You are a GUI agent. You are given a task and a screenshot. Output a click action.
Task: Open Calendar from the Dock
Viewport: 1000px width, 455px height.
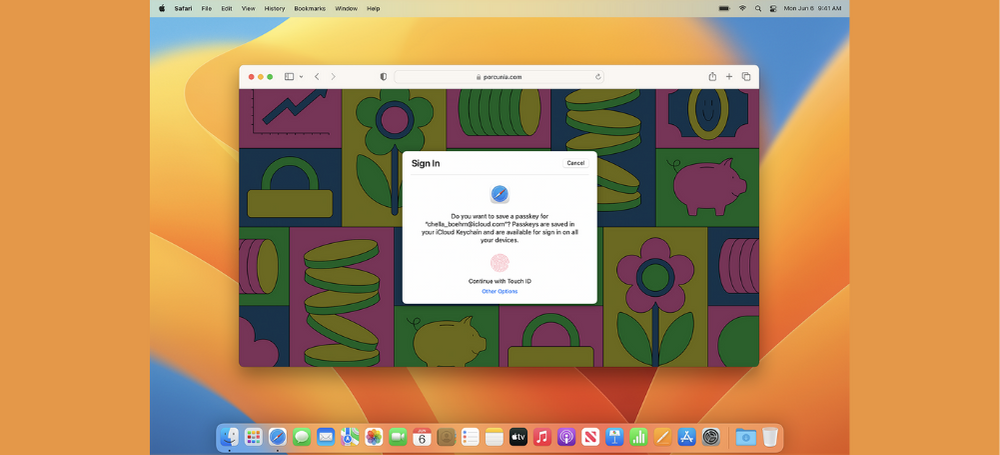(422, 436)
